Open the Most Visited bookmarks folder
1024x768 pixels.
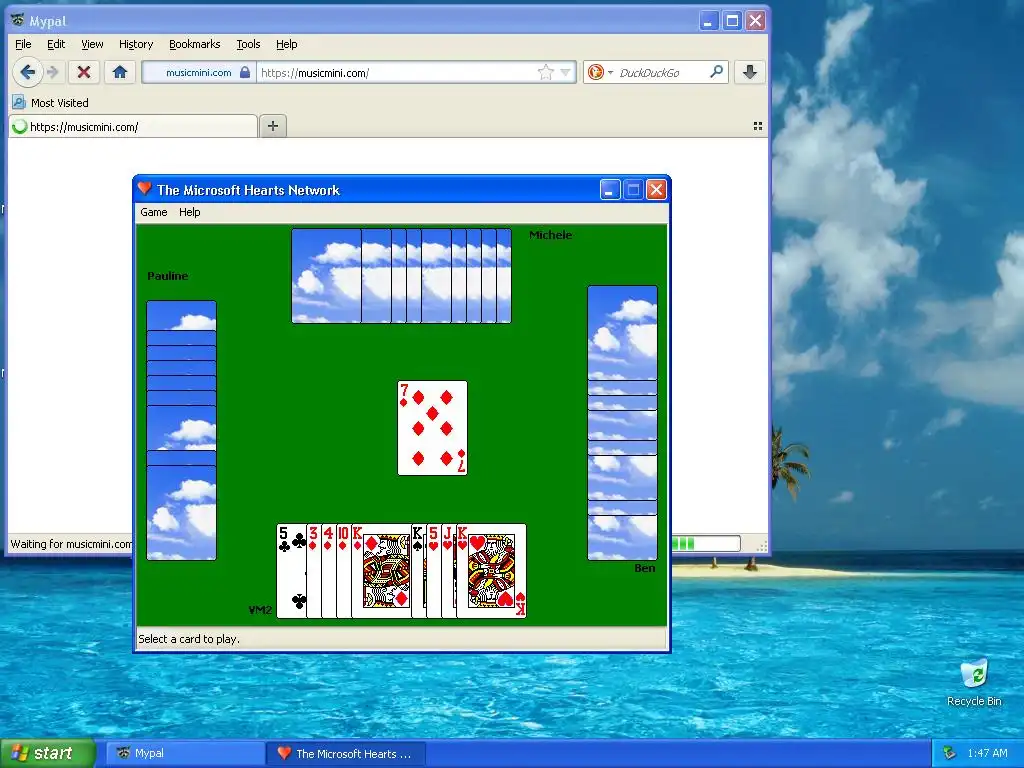coord(50,103)
